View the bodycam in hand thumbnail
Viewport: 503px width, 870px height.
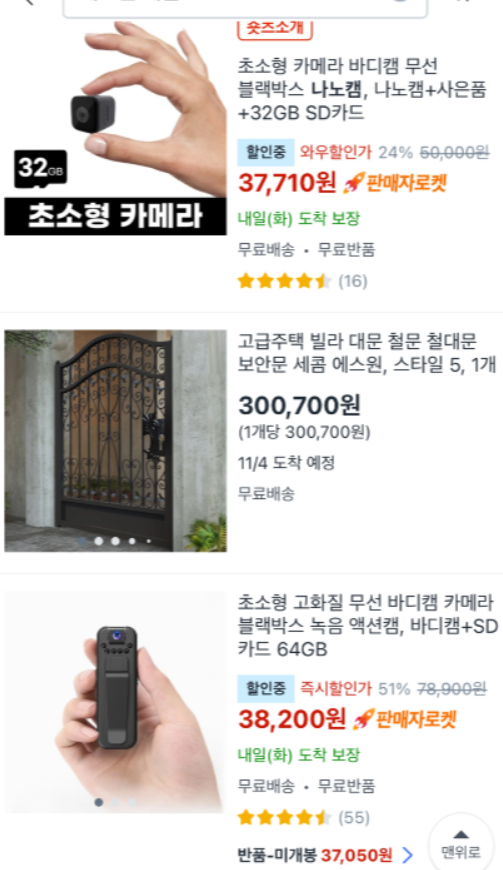pos(115,702)
